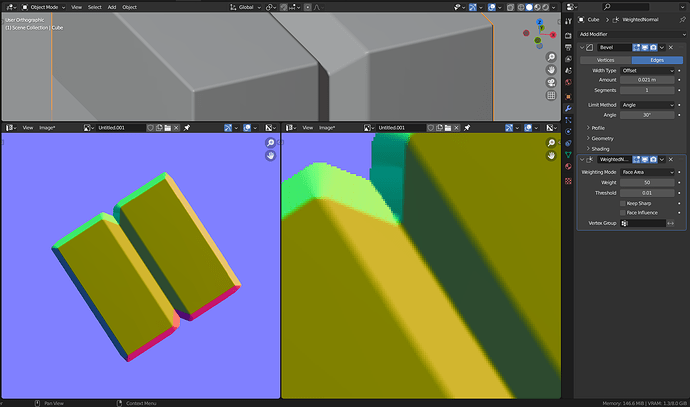Expand the Profile section

pyautogui.click(x=596, y=128)
